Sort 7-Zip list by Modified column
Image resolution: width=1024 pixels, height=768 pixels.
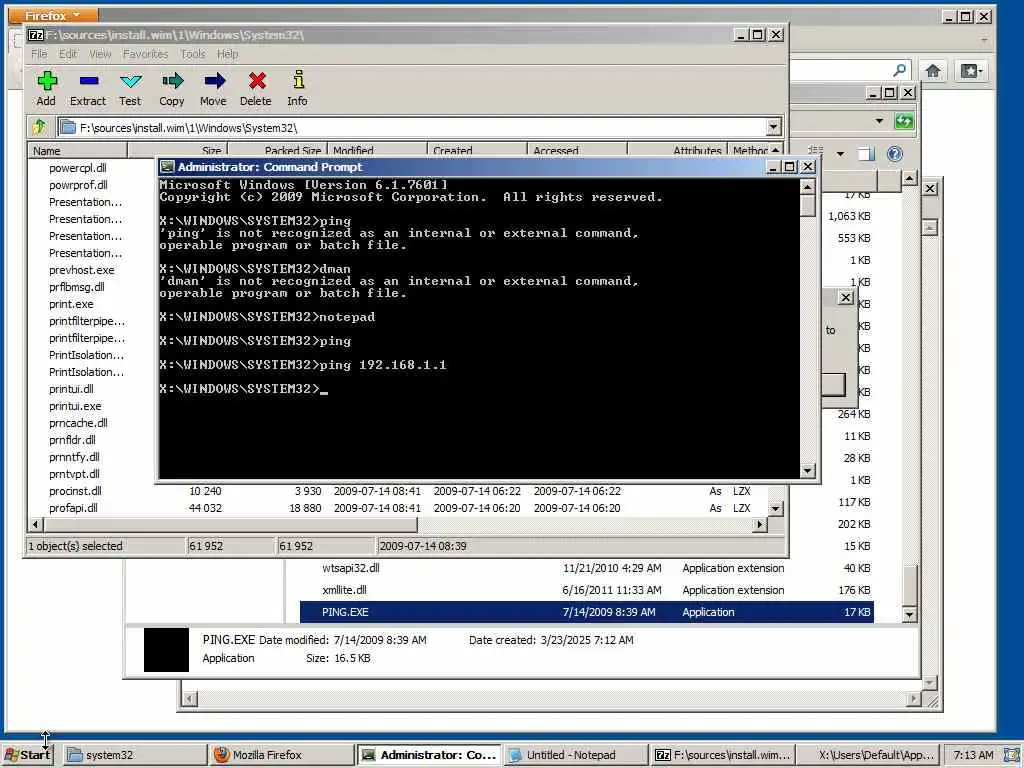pyautogui.click(x=377, y=151)
